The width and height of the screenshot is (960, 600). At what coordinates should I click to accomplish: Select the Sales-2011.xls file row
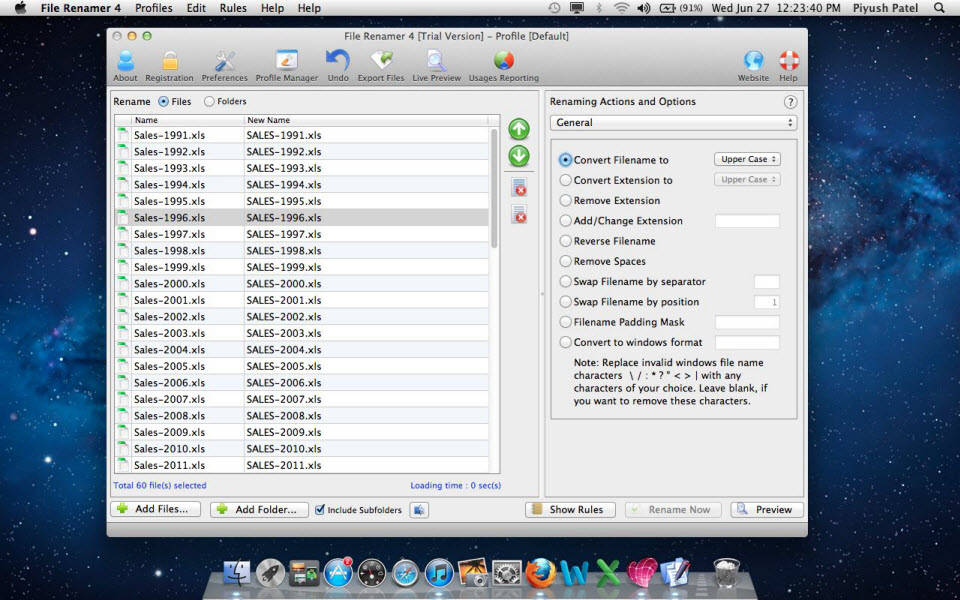pos(302,465)
